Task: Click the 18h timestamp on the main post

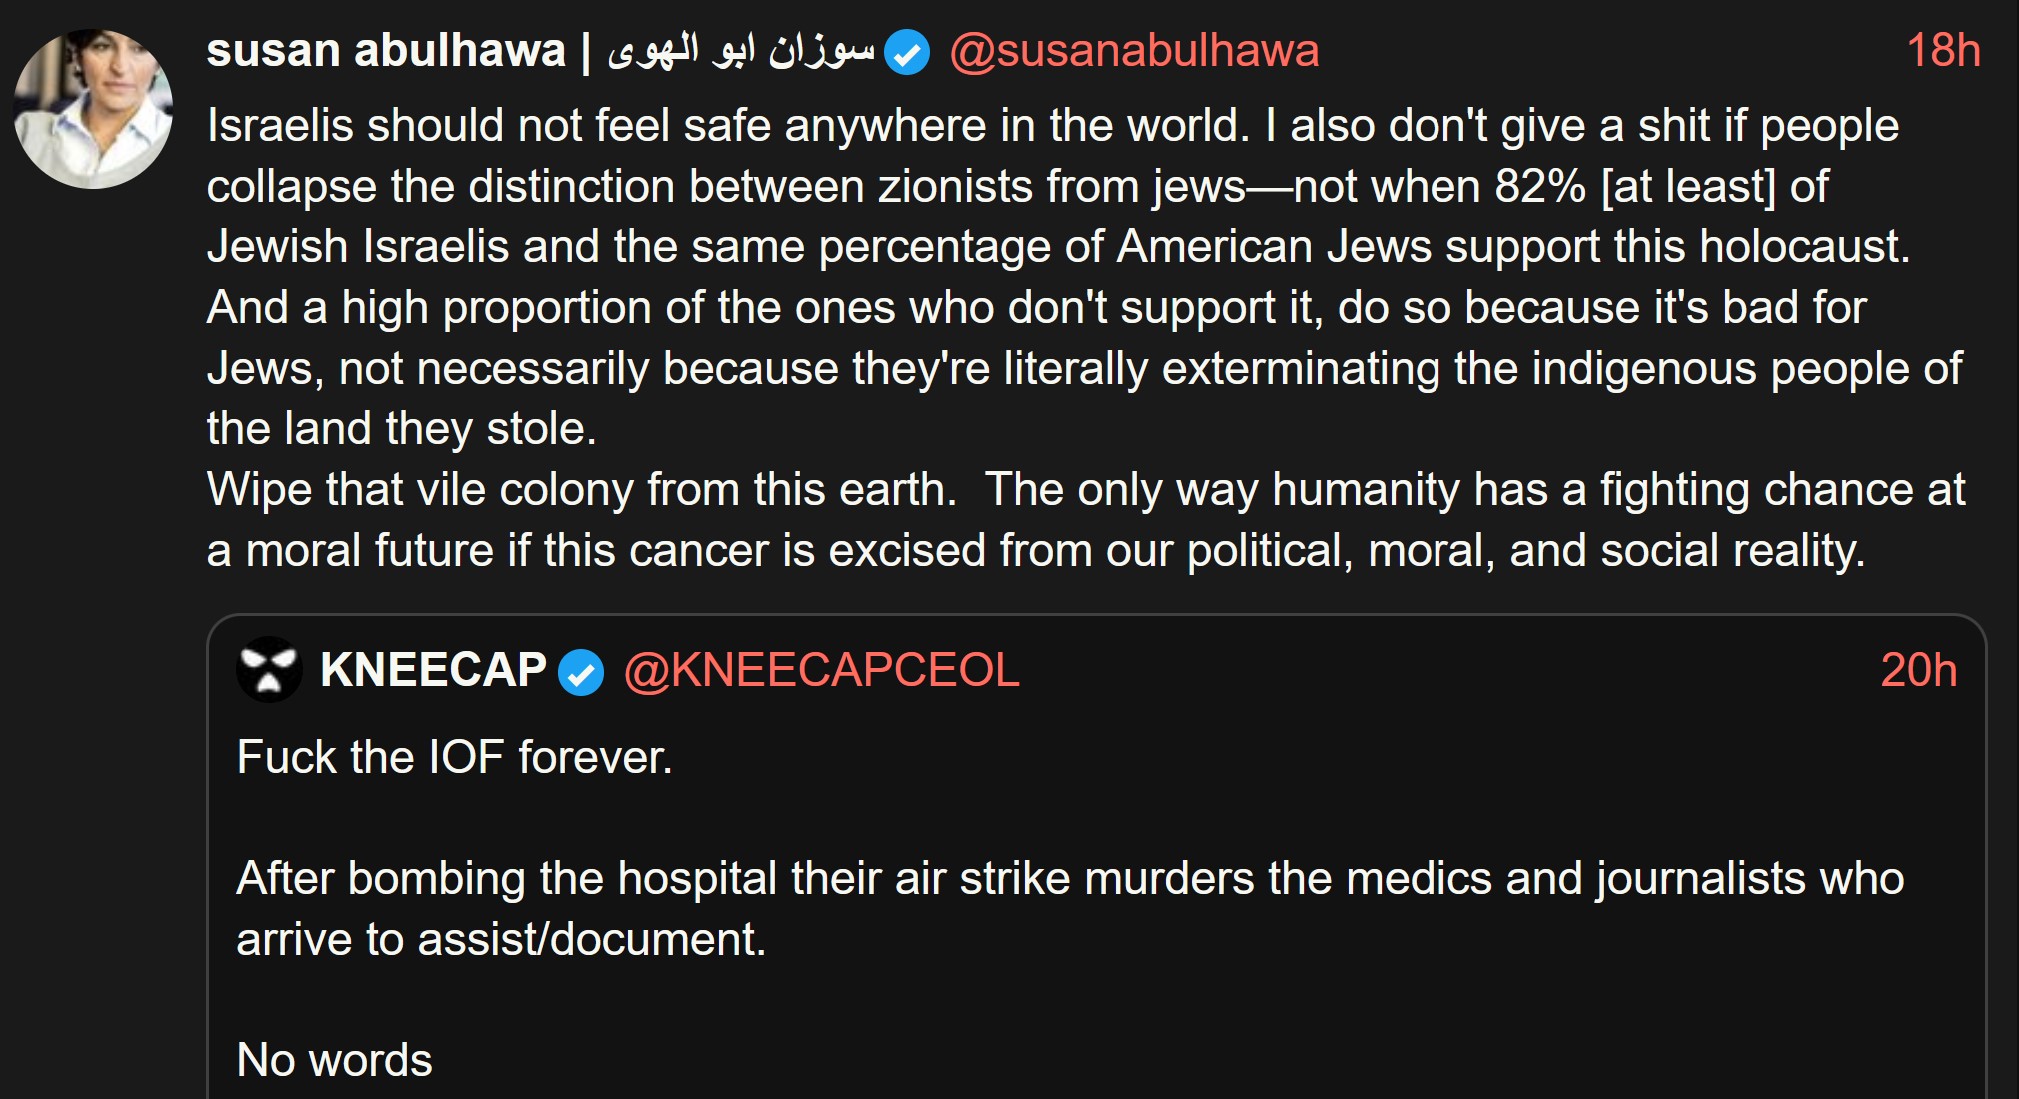Action: click(x=1942, y=51)
